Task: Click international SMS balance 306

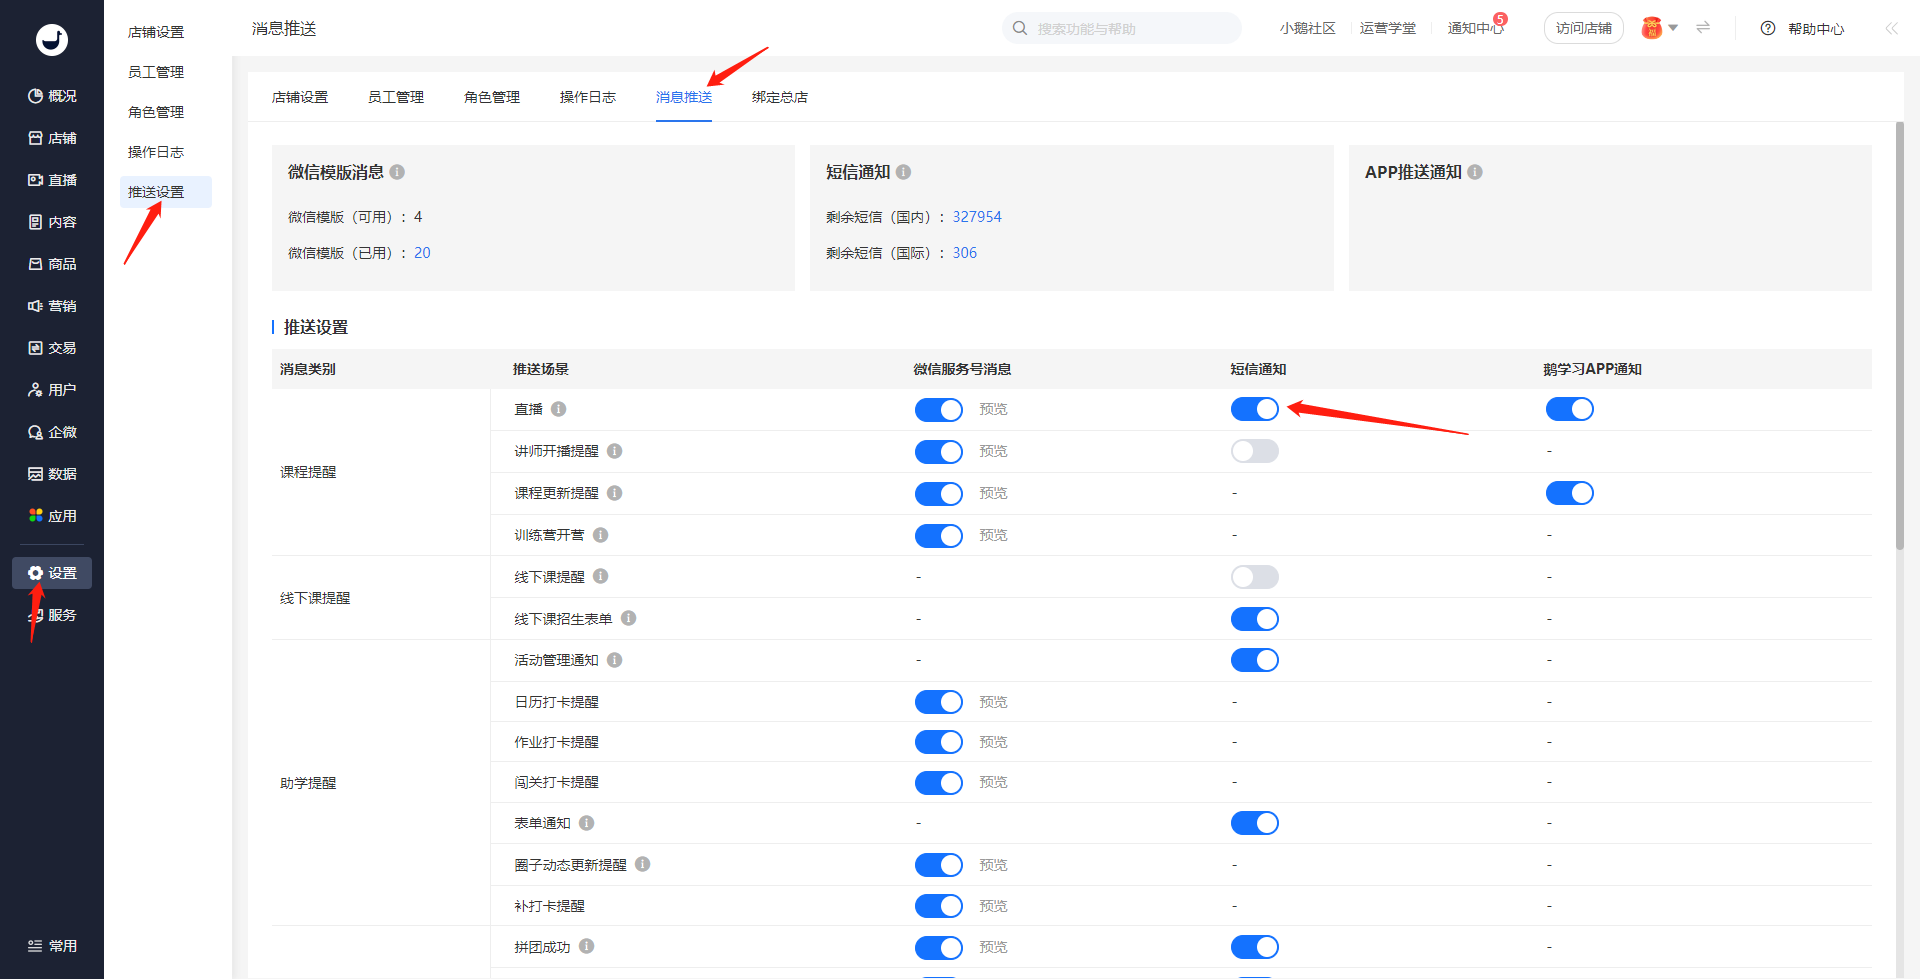Action: (x=964, y=253)
